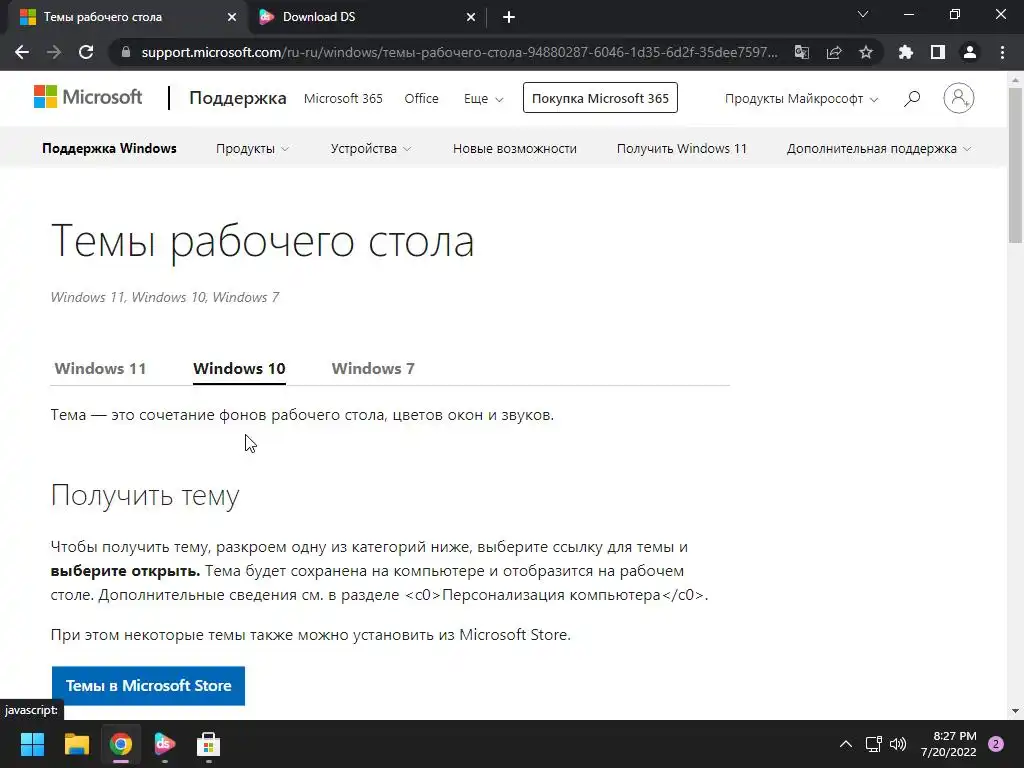1024x768 pixels.
Task: Show hidden system tray icons
Action: 846,744
